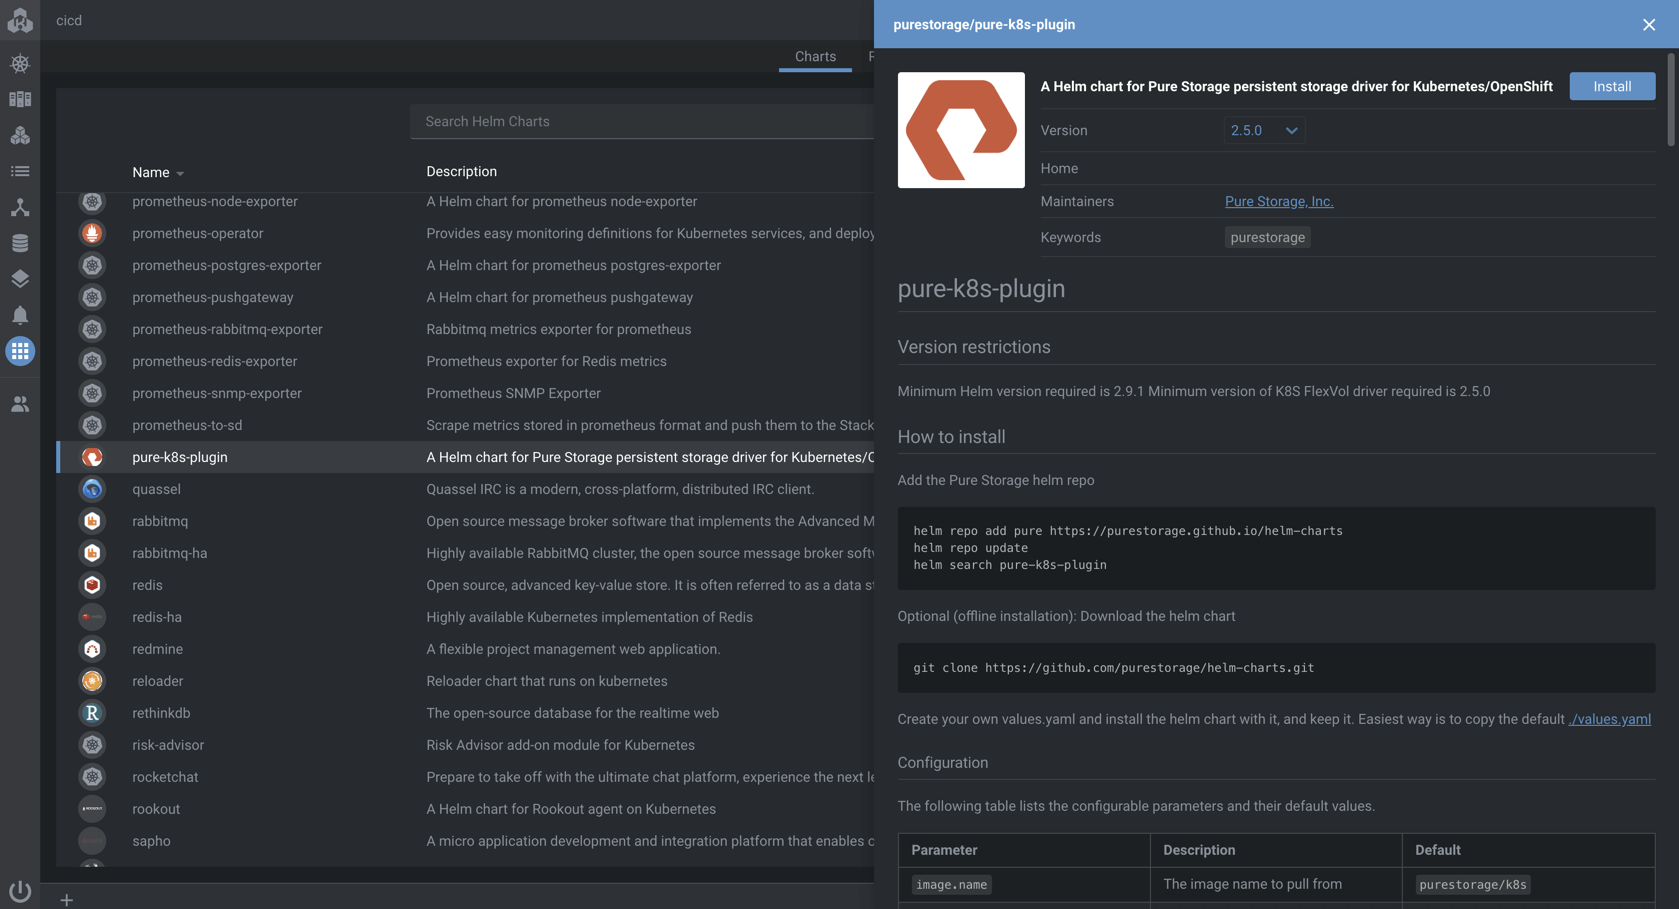
Task: Select the prometheus-pushgateway chart
Action: click(x=465, y=297)
